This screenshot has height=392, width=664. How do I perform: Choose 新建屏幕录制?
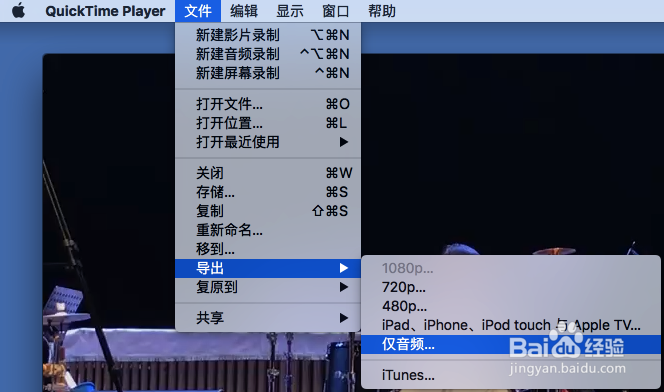(268, 73)
